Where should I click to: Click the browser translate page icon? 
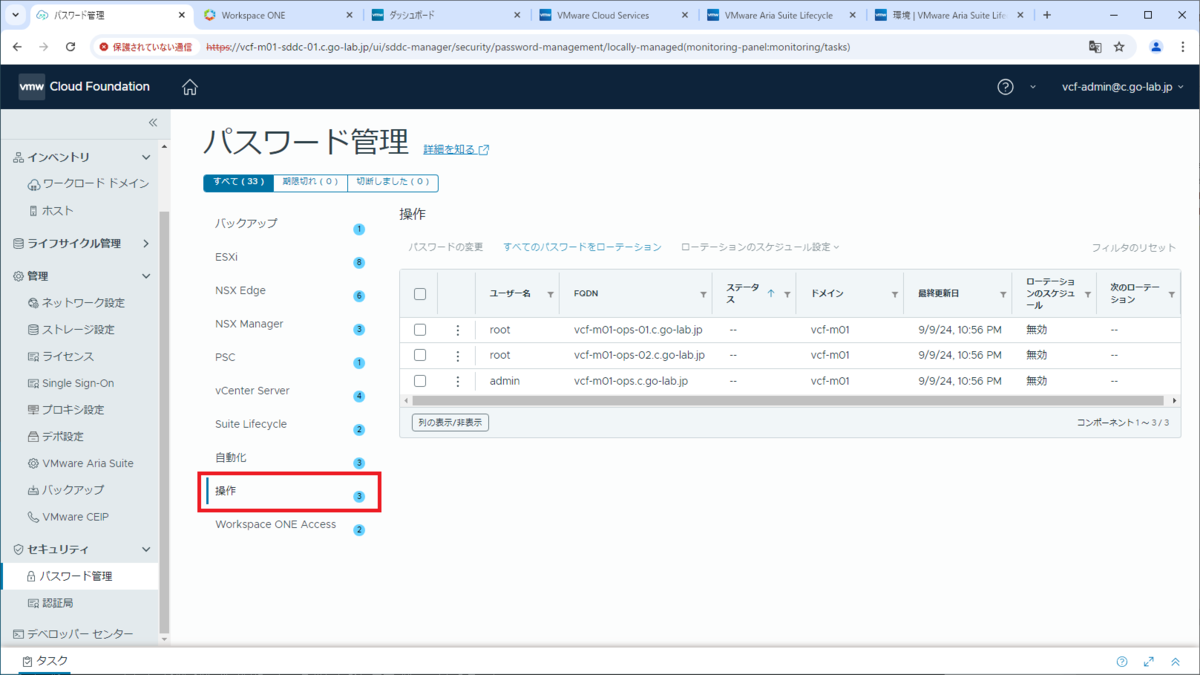(1095, 47)
